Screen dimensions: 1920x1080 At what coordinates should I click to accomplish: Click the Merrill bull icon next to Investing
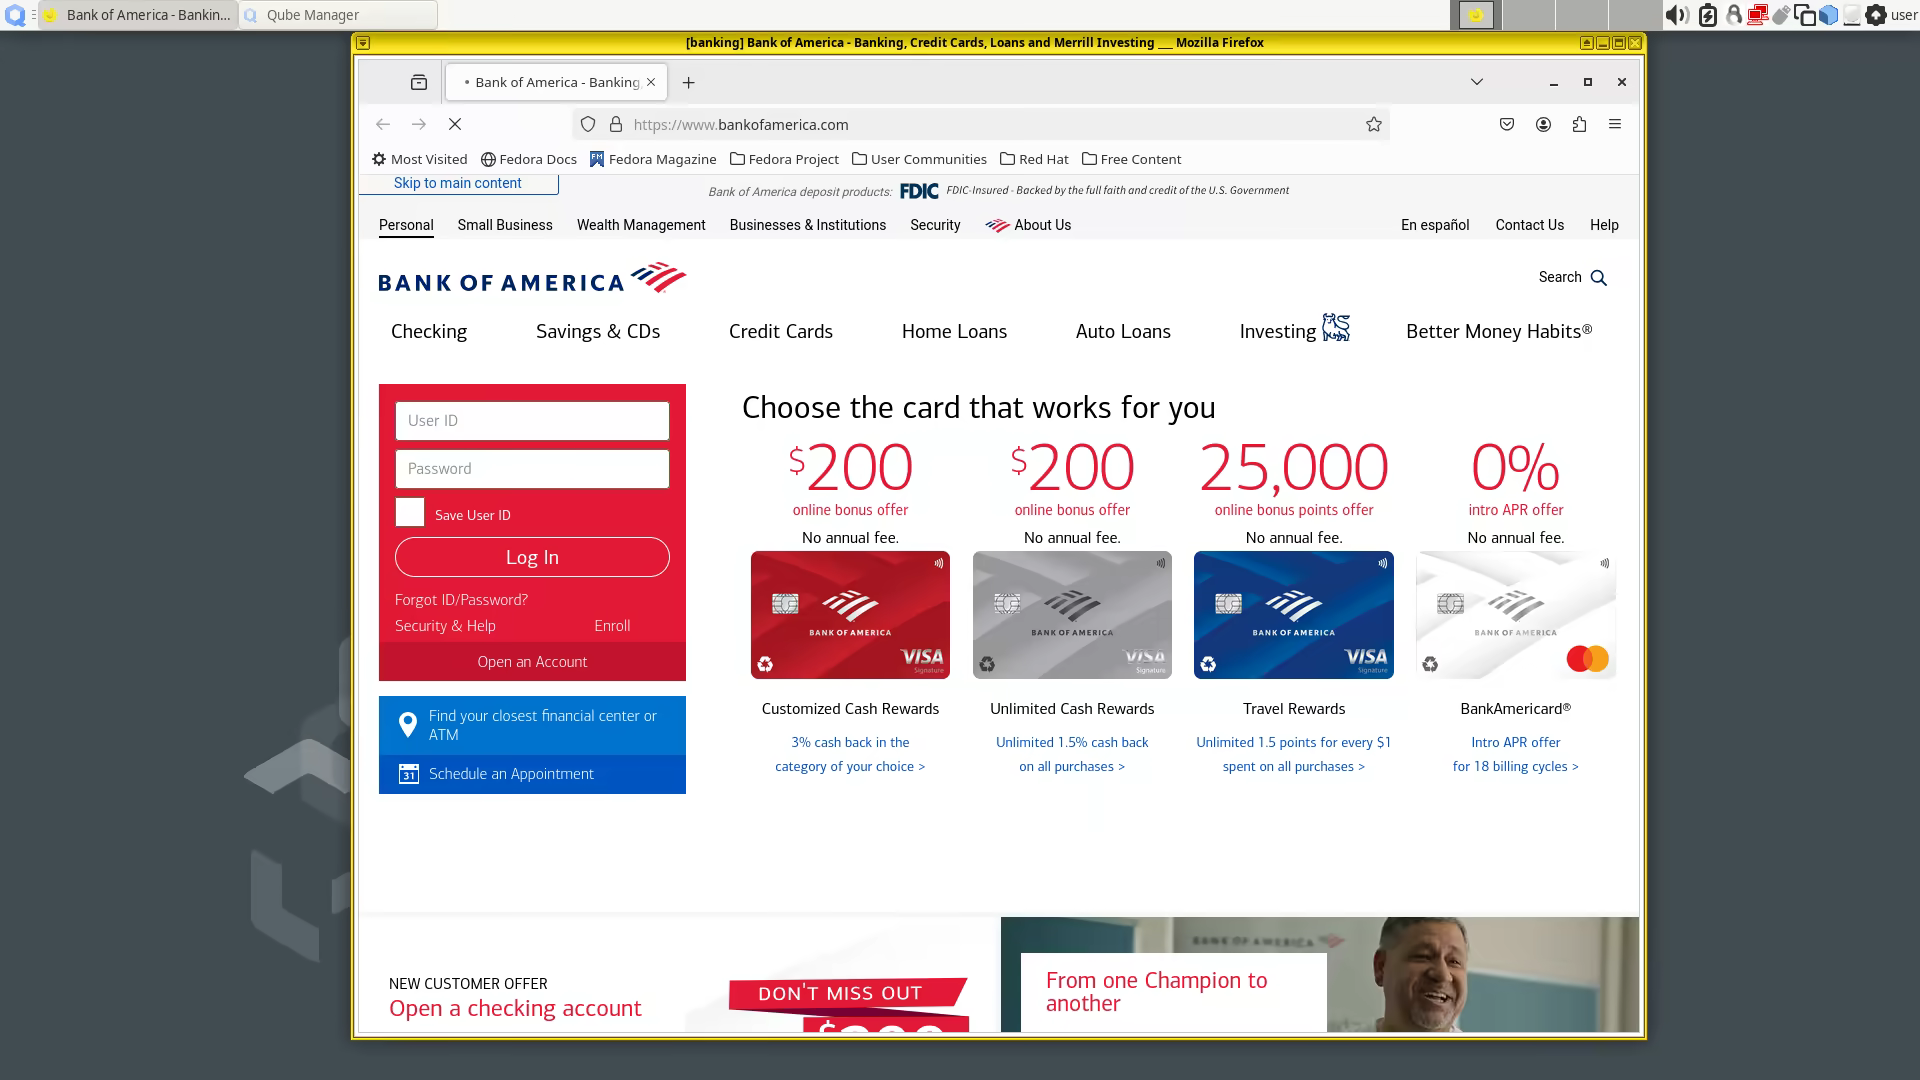(x=1336, y=328)
